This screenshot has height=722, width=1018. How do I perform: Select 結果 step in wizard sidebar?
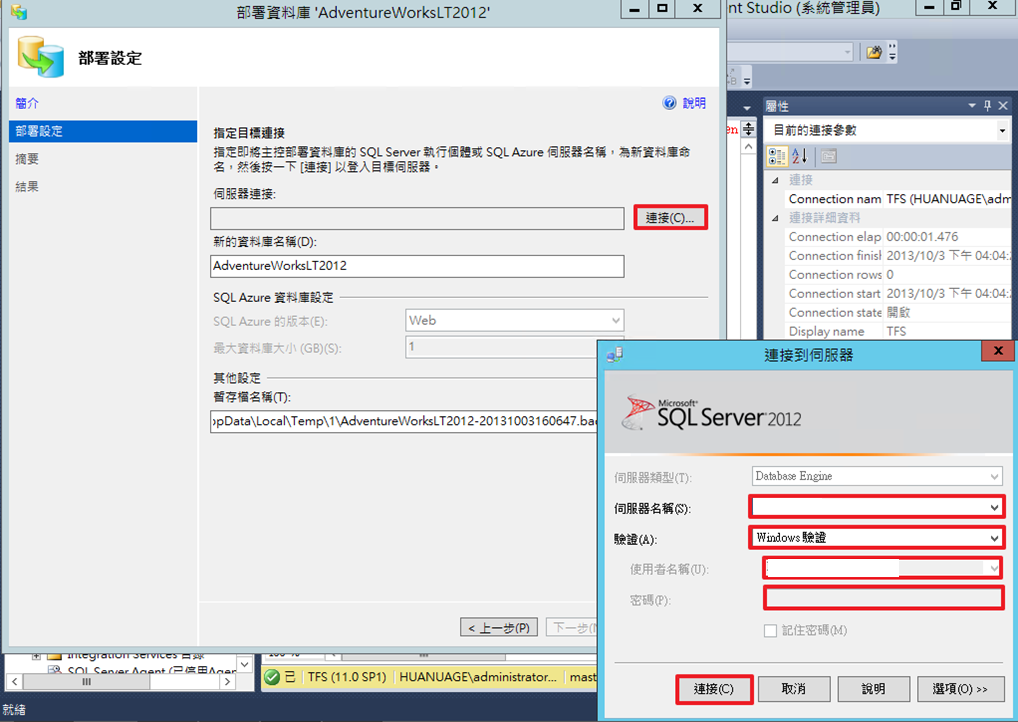(27, 187)
